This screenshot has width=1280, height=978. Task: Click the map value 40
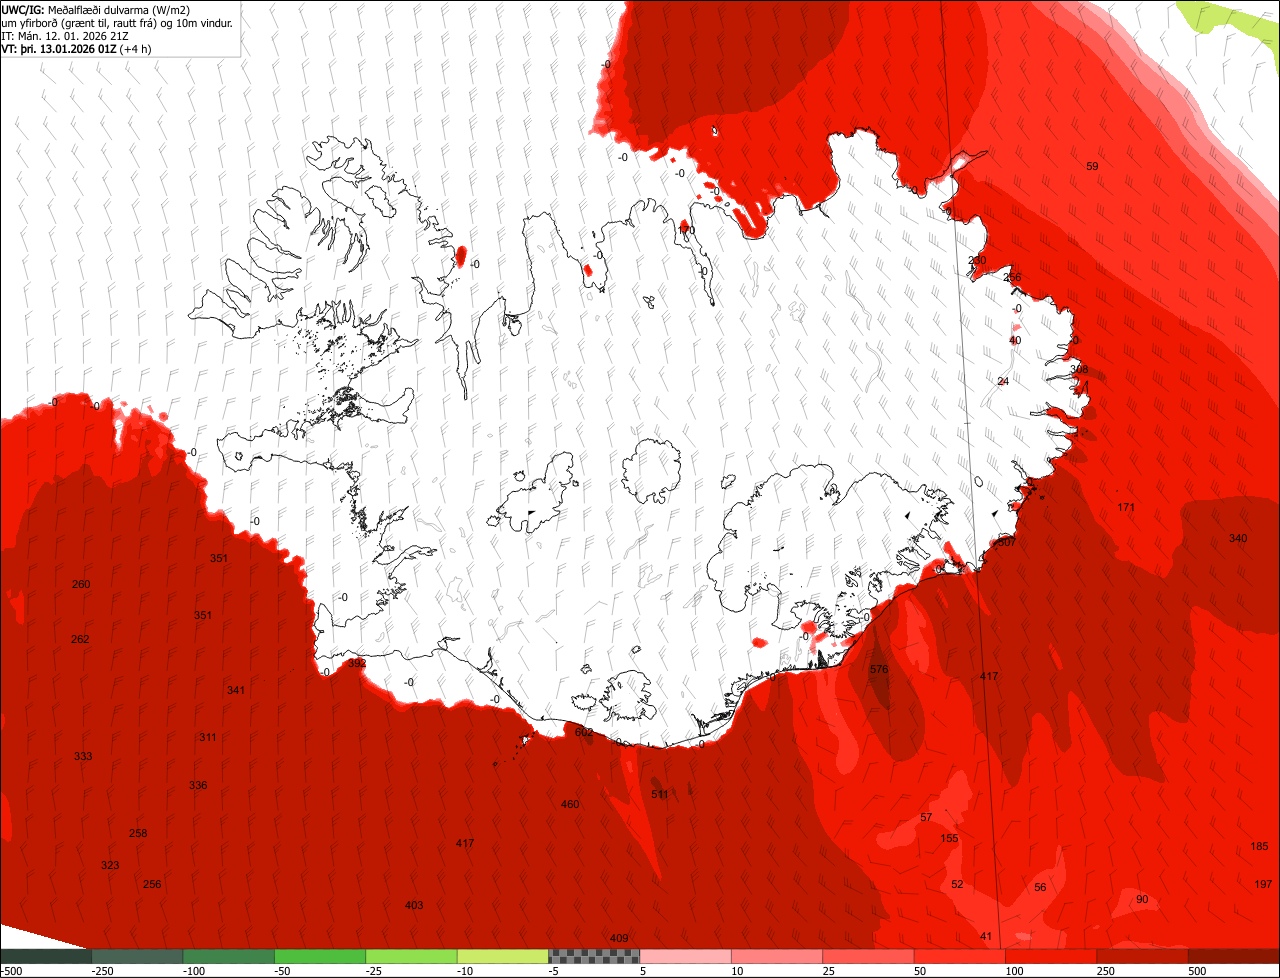(1015, 340)
